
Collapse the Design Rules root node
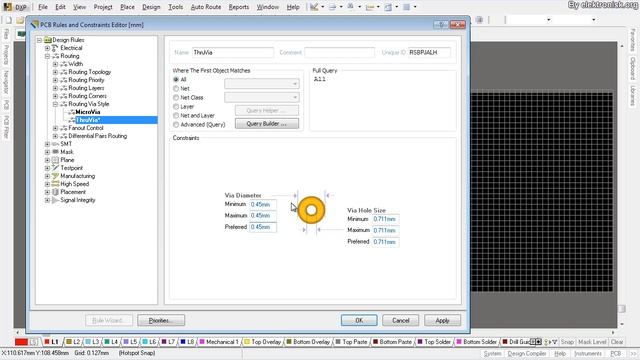(39, 40)
